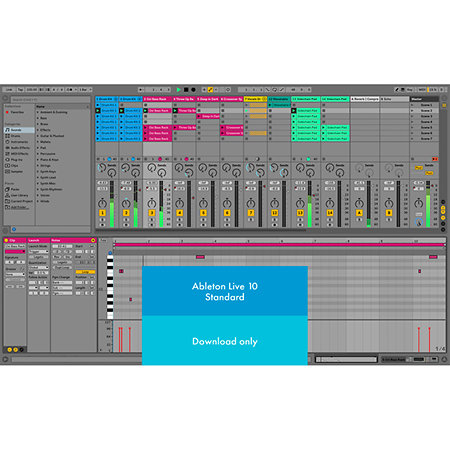Screen dimensions: 450x450
Task: Toggle track 1 activator button
Action: (x=102, y=213)
